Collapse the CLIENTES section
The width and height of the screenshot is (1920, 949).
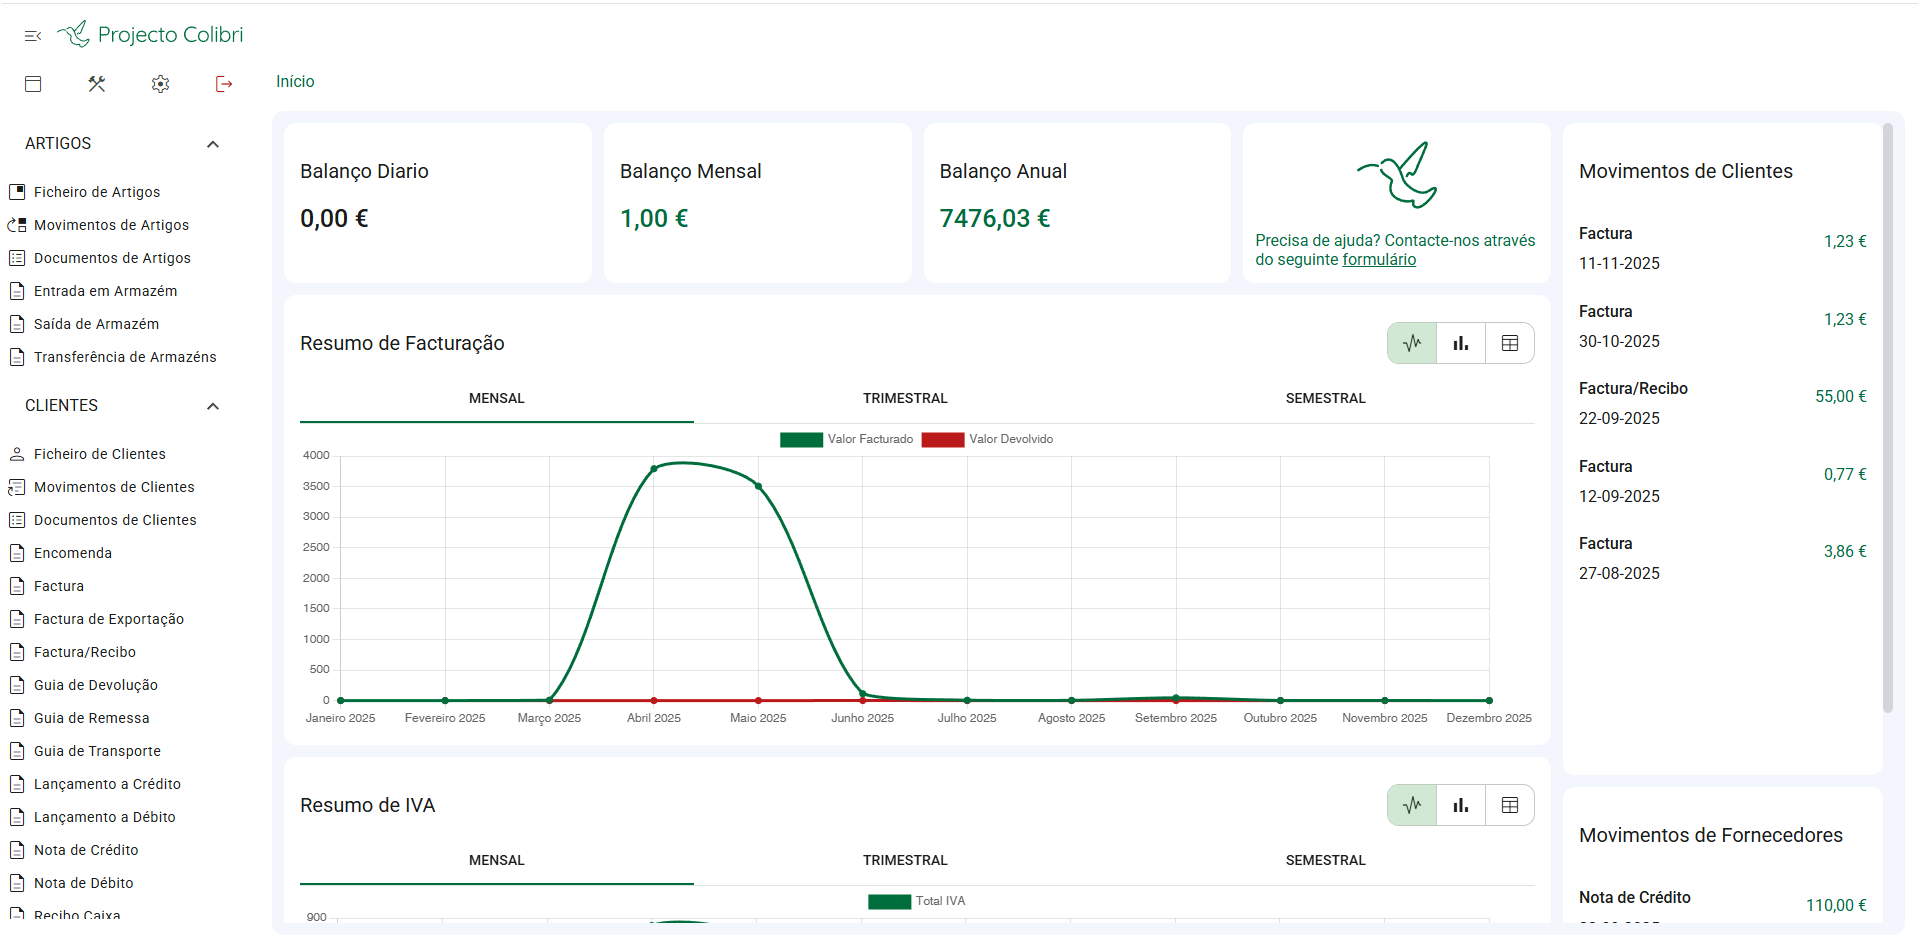coord(213,406)
